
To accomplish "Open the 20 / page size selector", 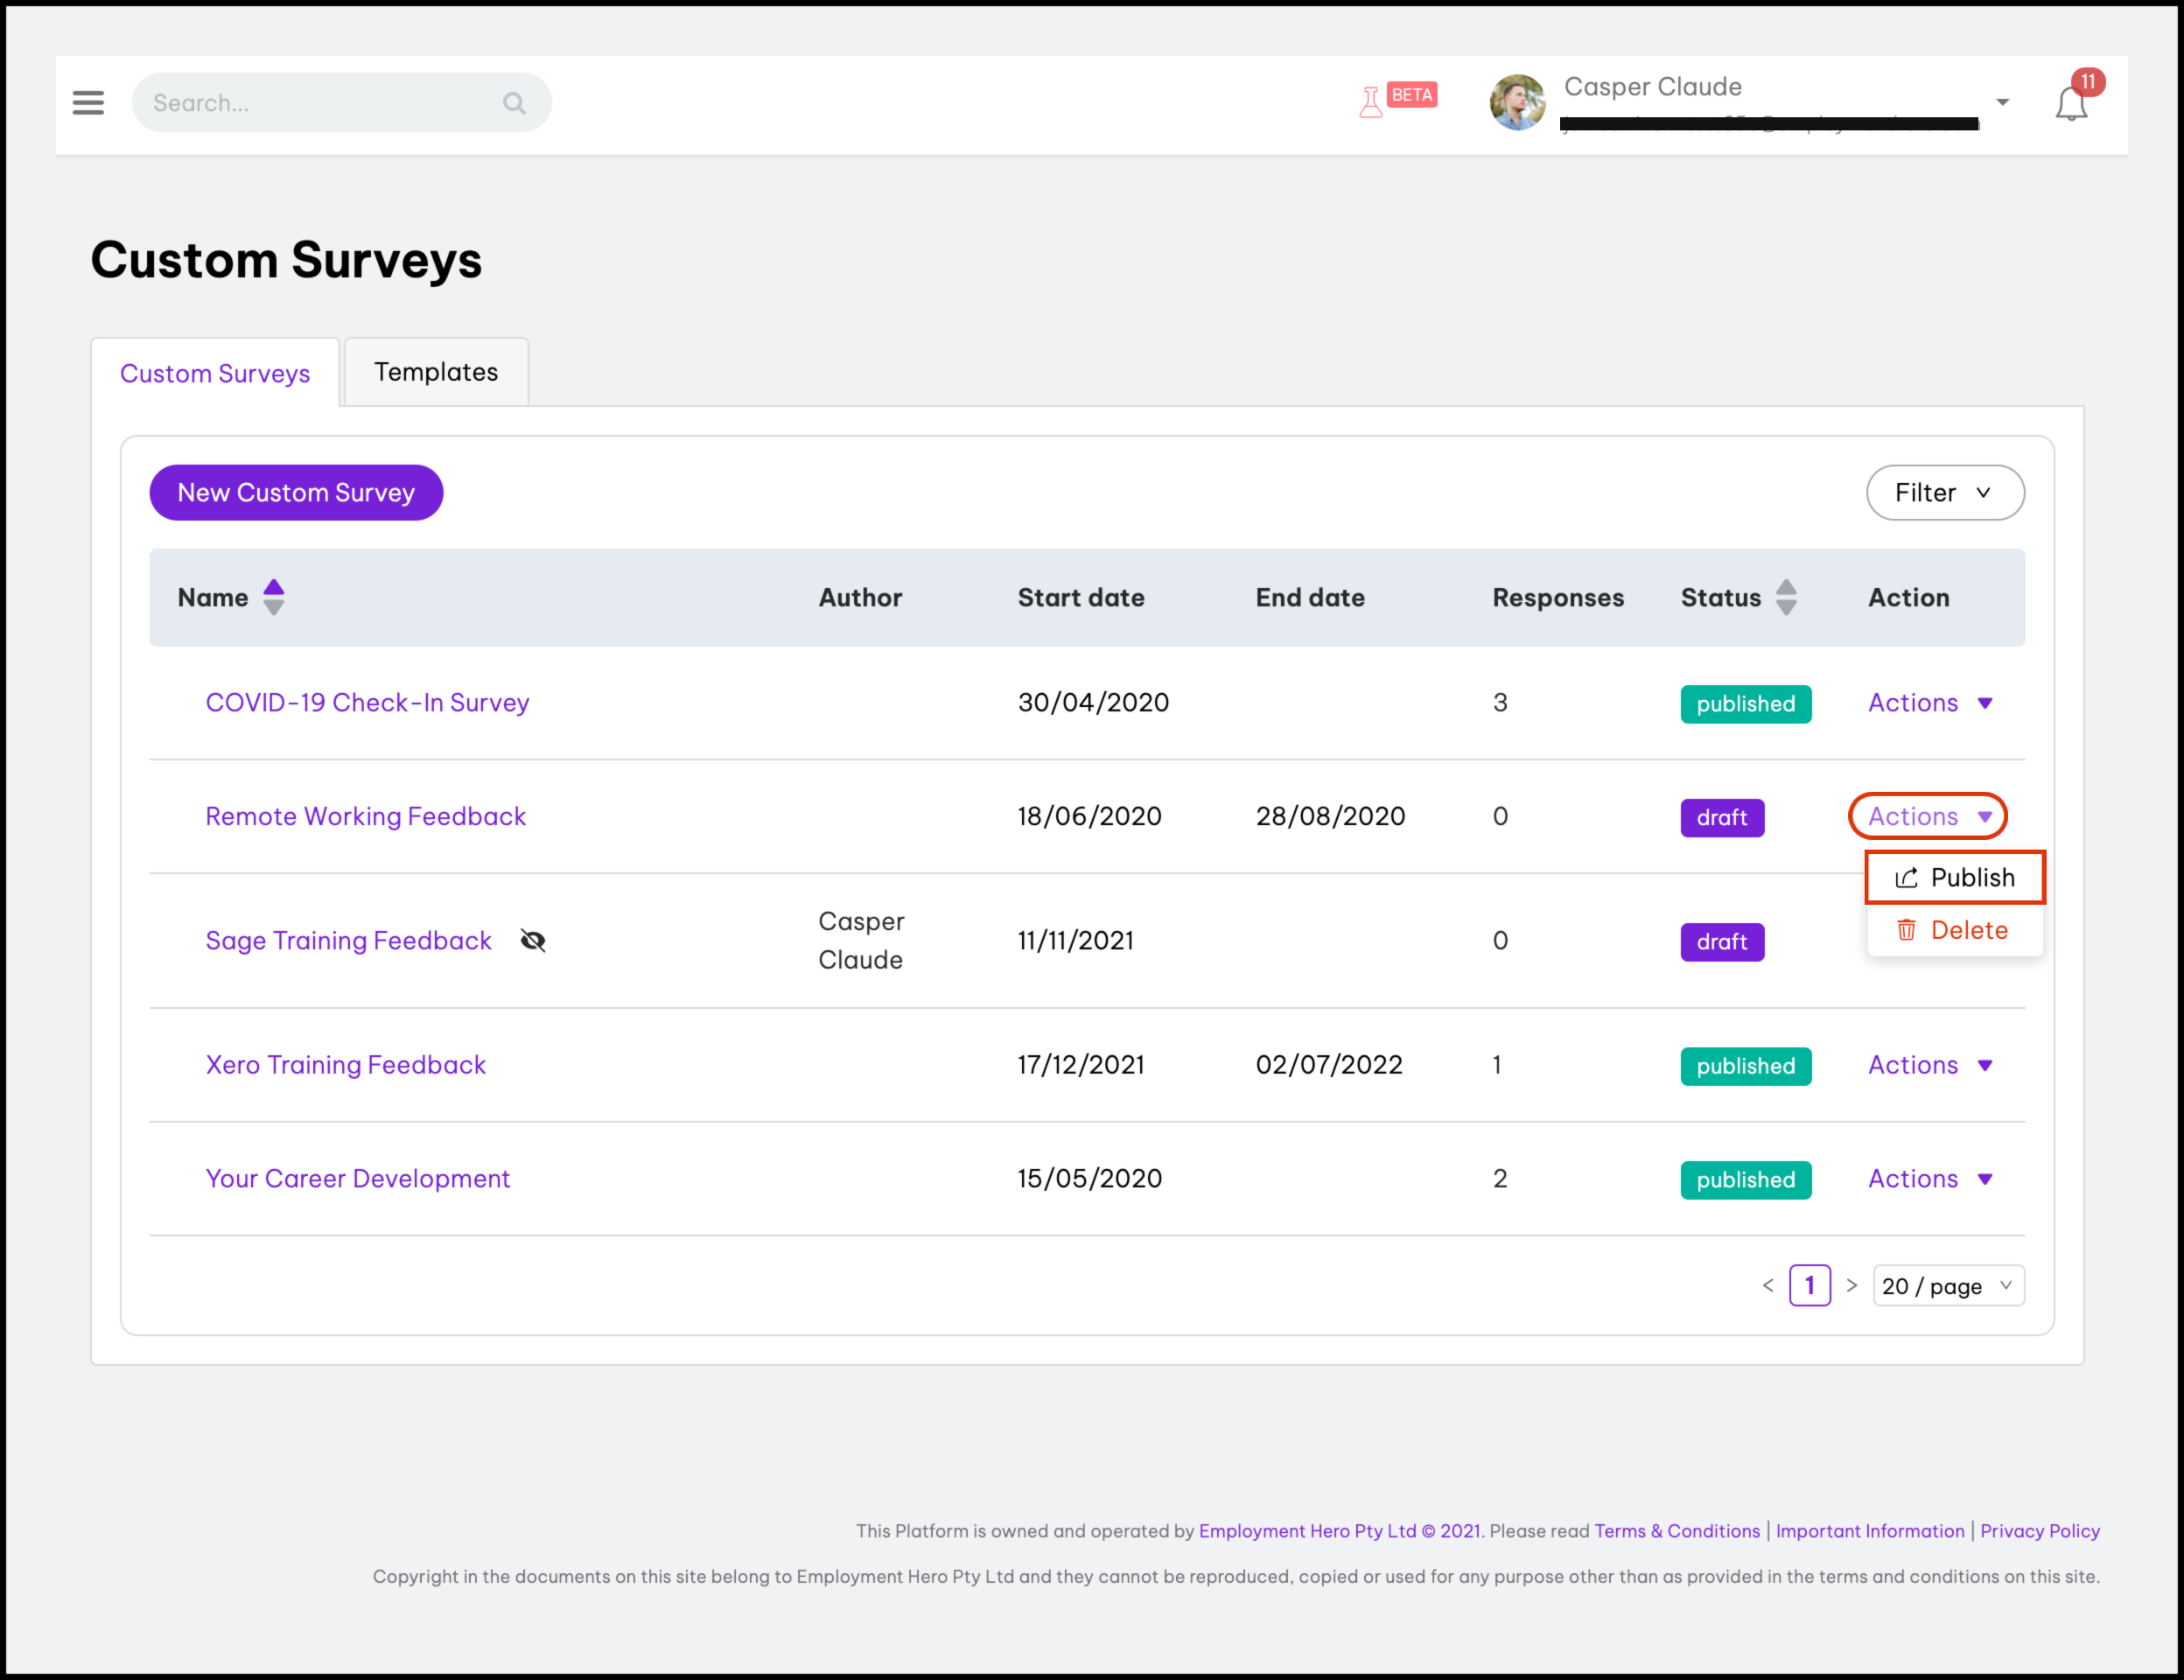I will coord(1947,1286).
